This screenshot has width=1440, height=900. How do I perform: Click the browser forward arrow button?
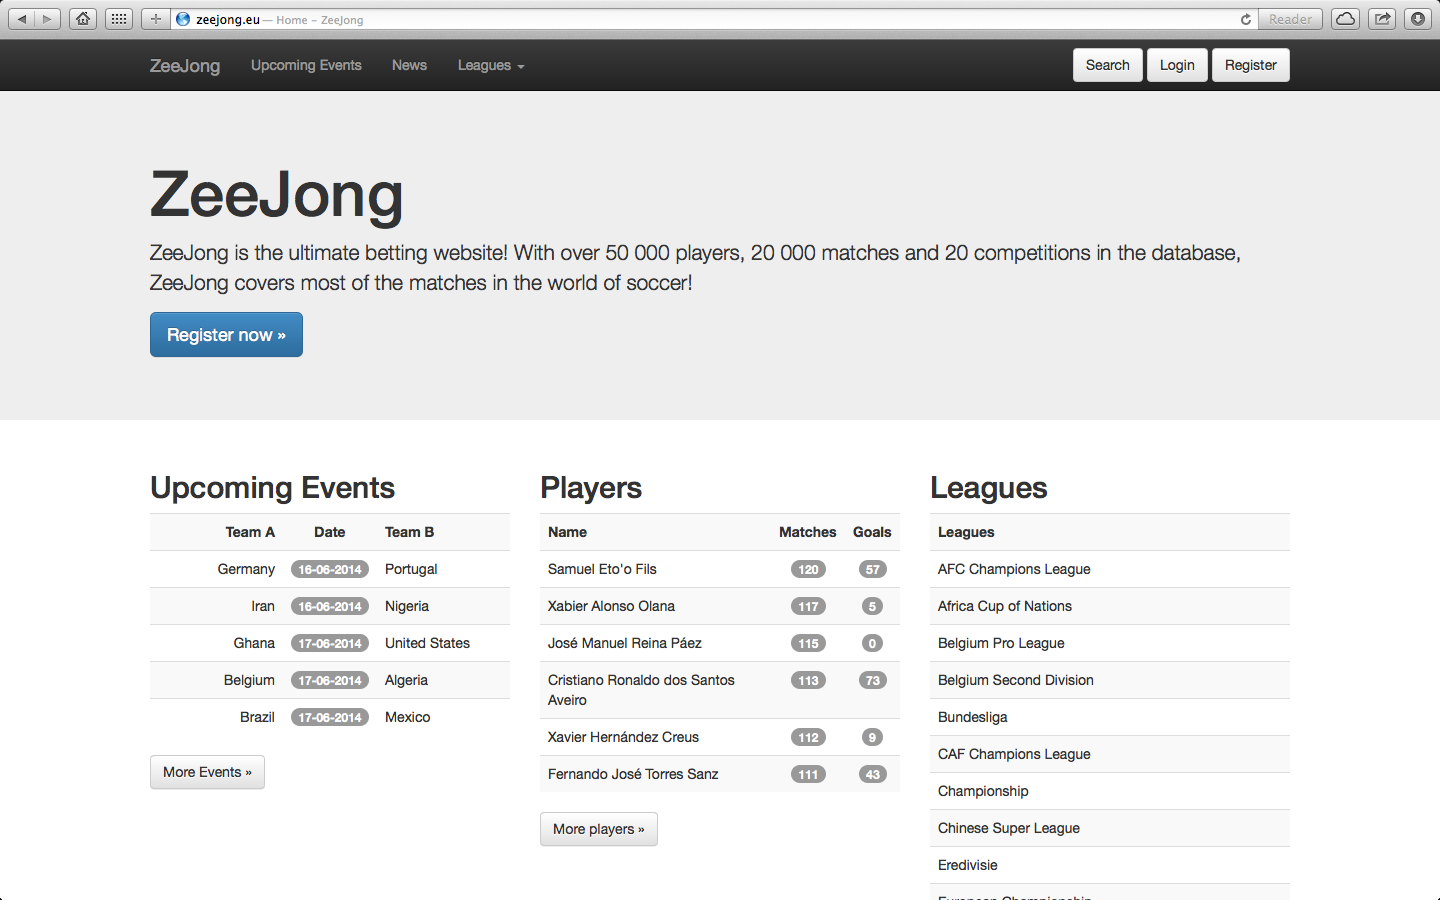[x=47, y=19]
